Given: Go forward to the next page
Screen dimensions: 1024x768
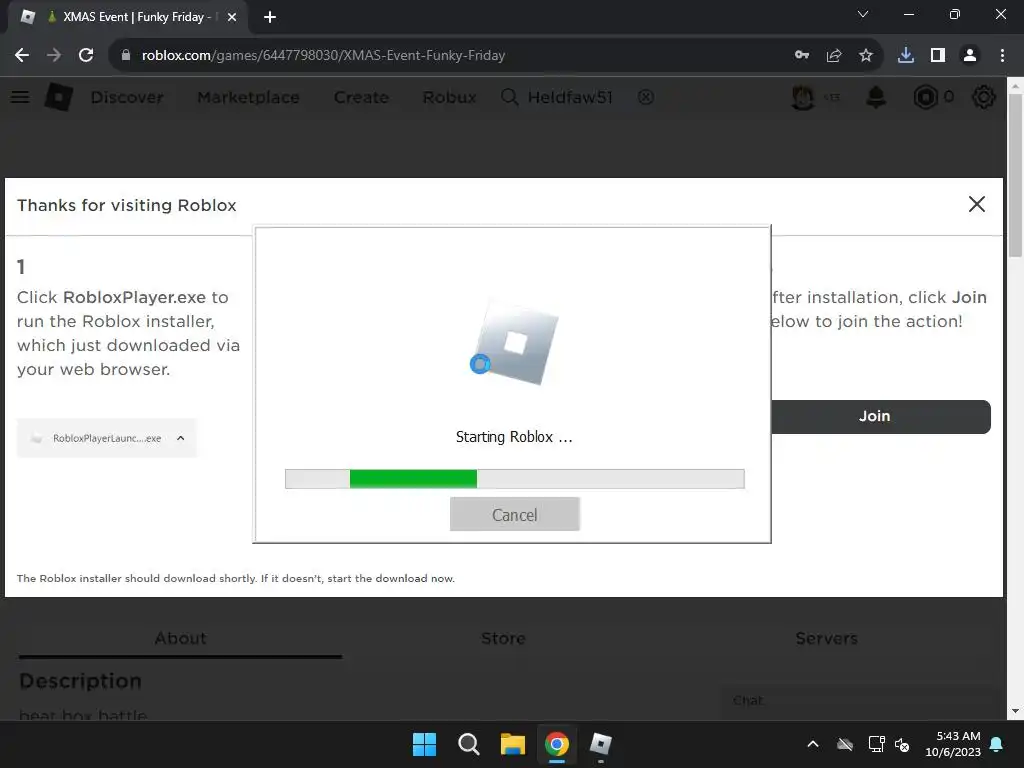Looking at the screenshot, I should point(54,56).
